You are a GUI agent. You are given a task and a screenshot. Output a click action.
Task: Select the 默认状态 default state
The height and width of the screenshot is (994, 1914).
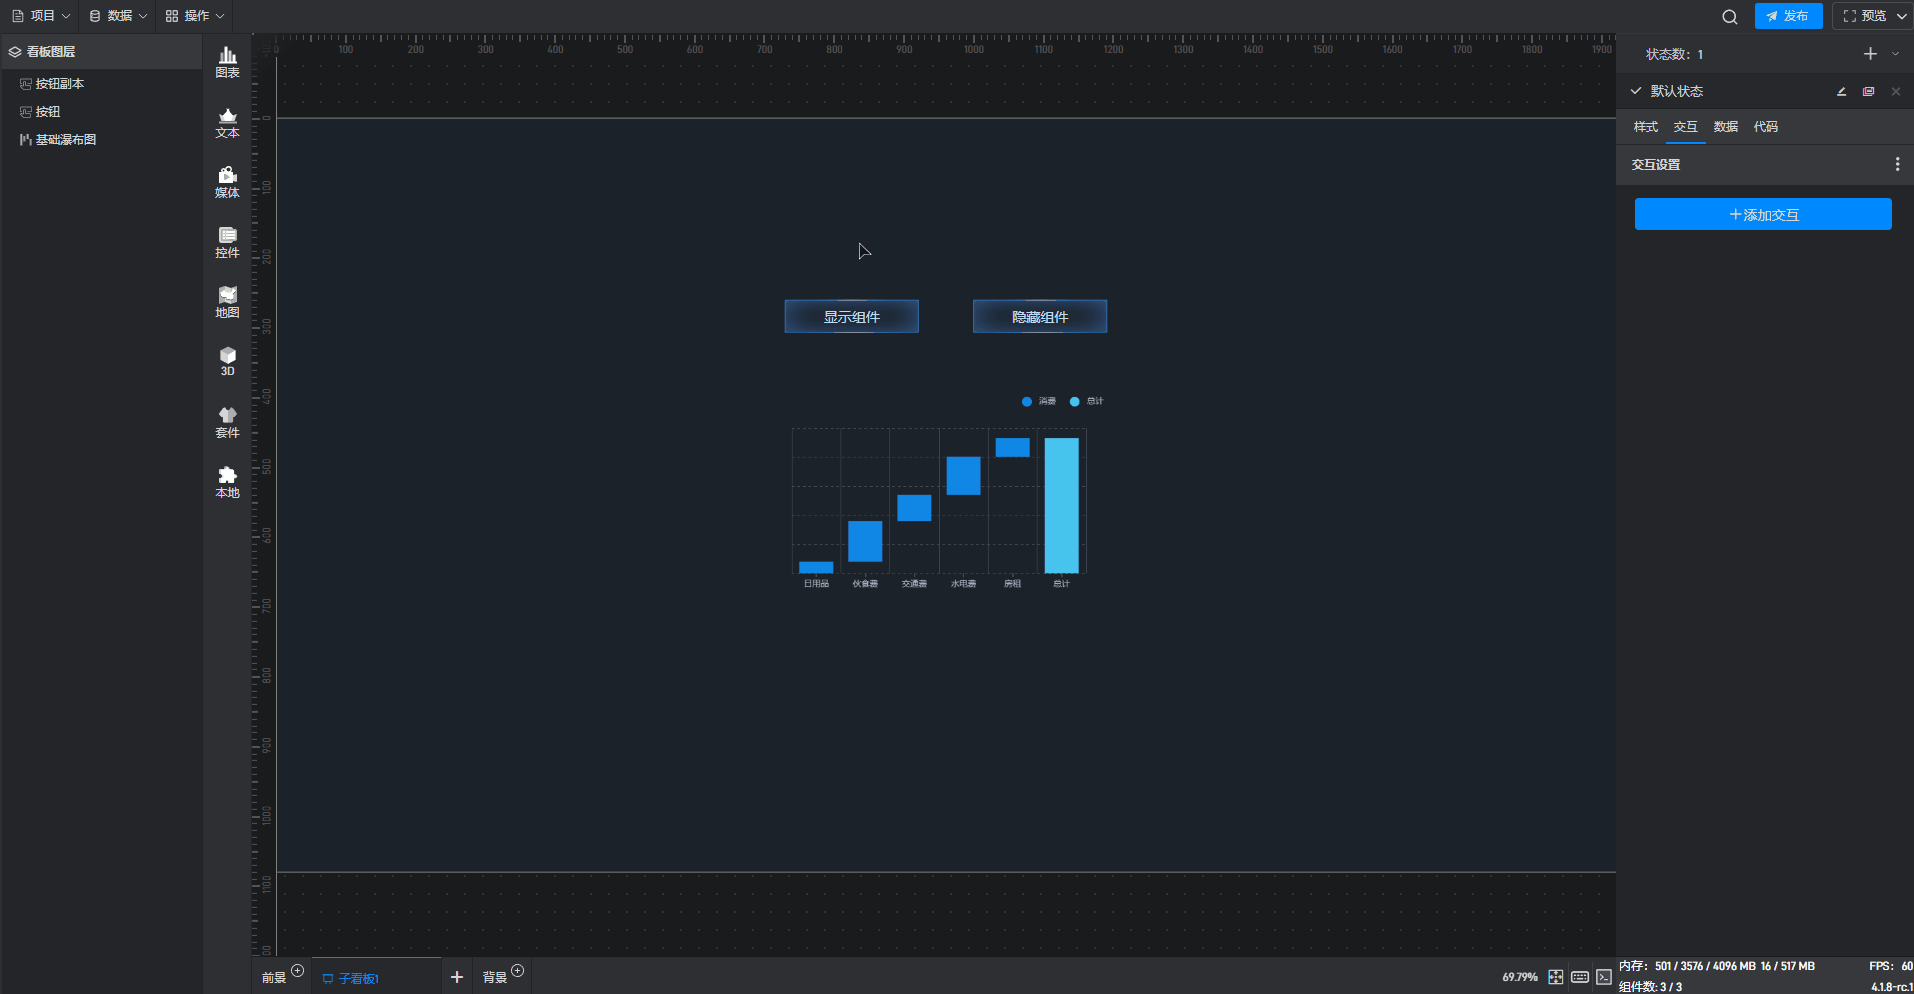pos(1676,91)
